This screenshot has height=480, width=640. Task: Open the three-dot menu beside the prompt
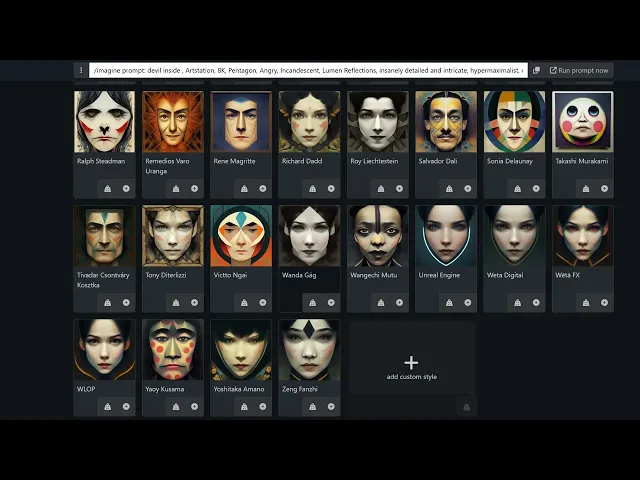point(81,71)
